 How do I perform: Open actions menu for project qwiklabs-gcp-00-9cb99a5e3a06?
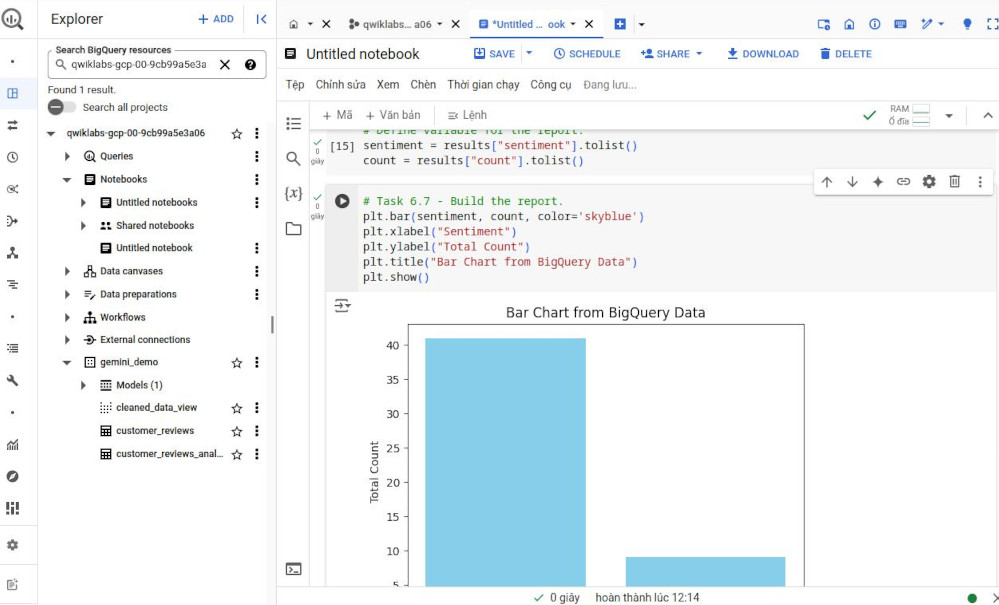click(x=257, y=133)
